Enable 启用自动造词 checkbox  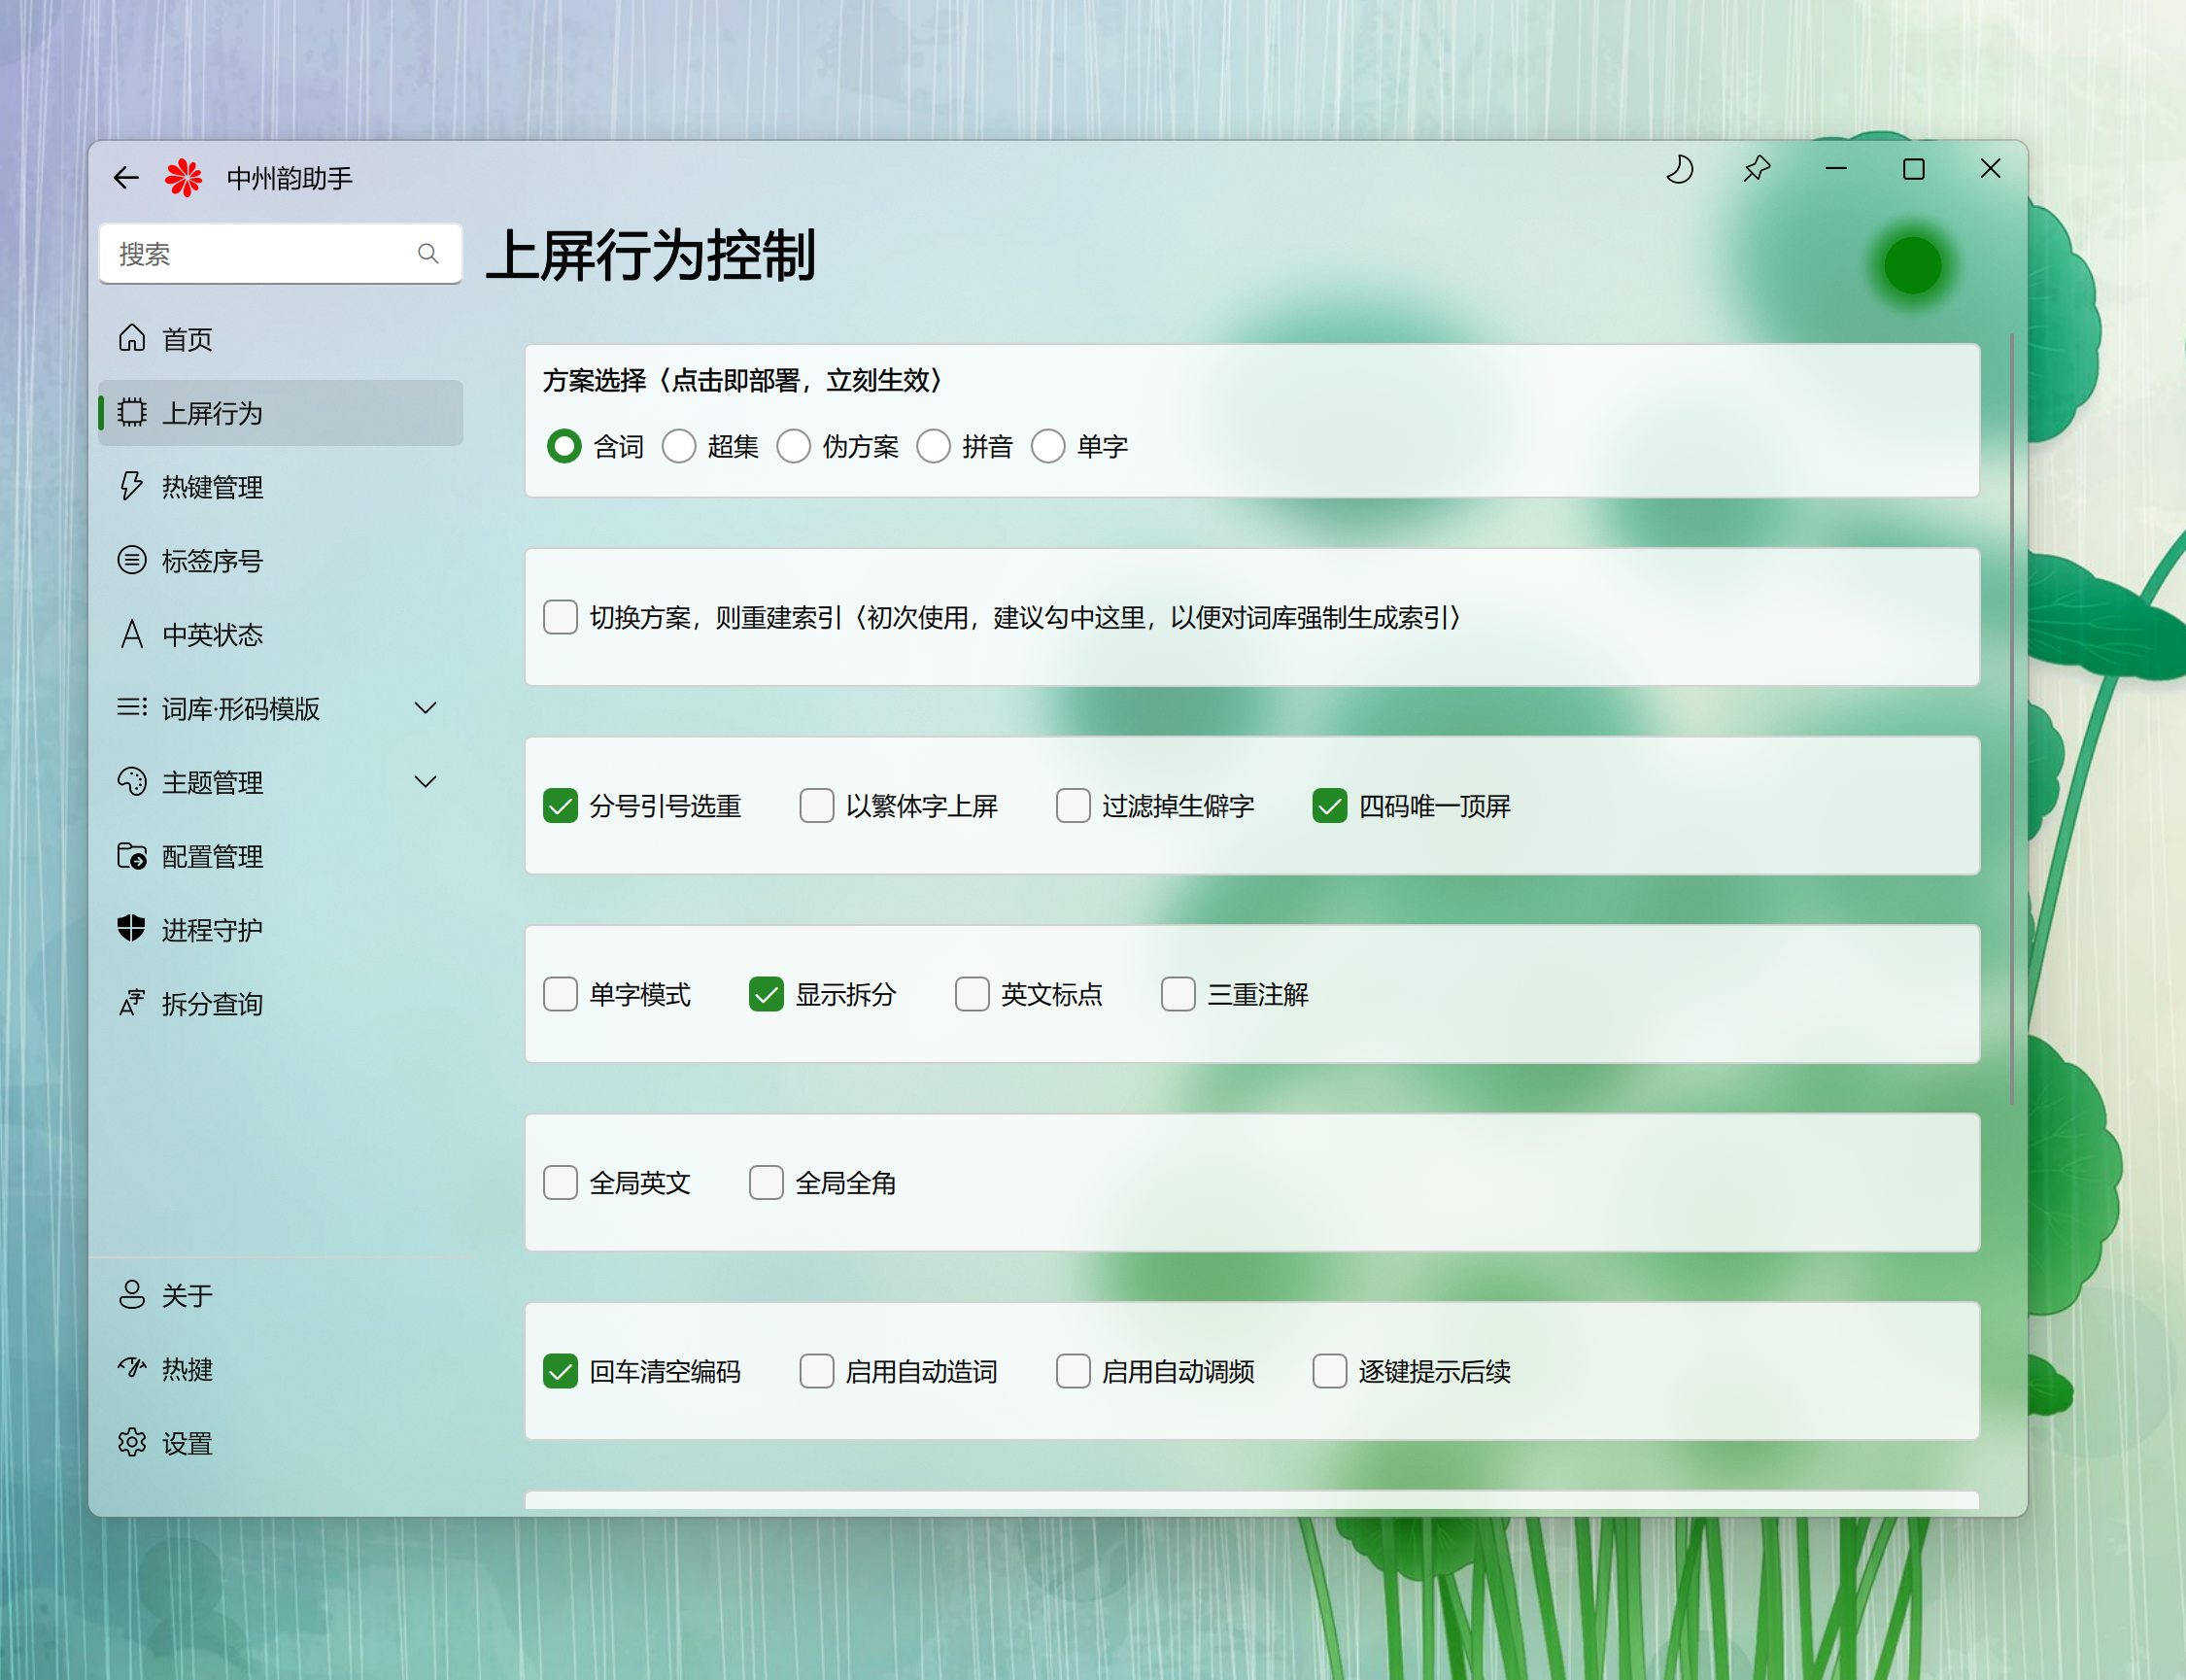[x=817, y=1371]
